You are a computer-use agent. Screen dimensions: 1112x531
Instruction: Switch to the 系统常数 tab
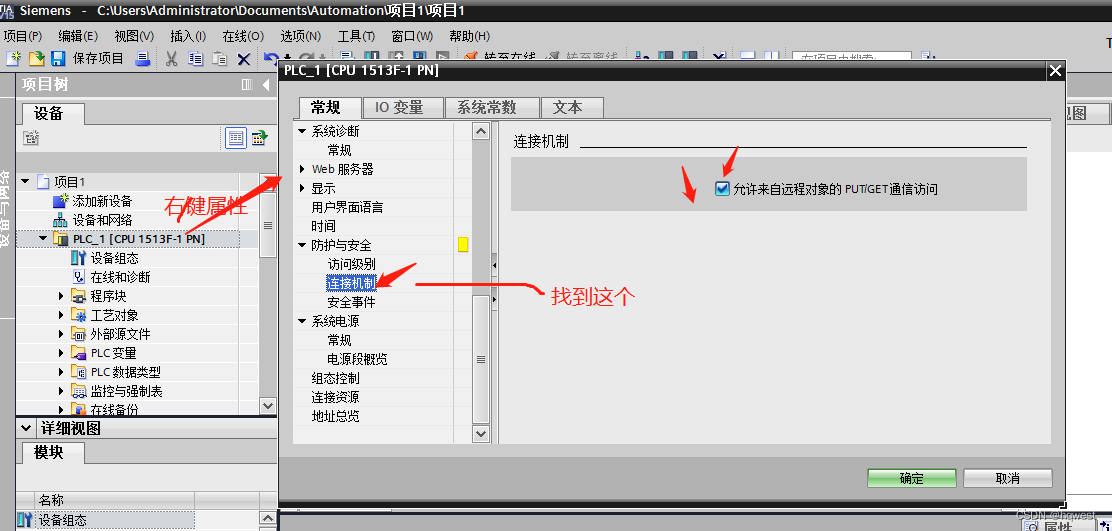[492, 108]
